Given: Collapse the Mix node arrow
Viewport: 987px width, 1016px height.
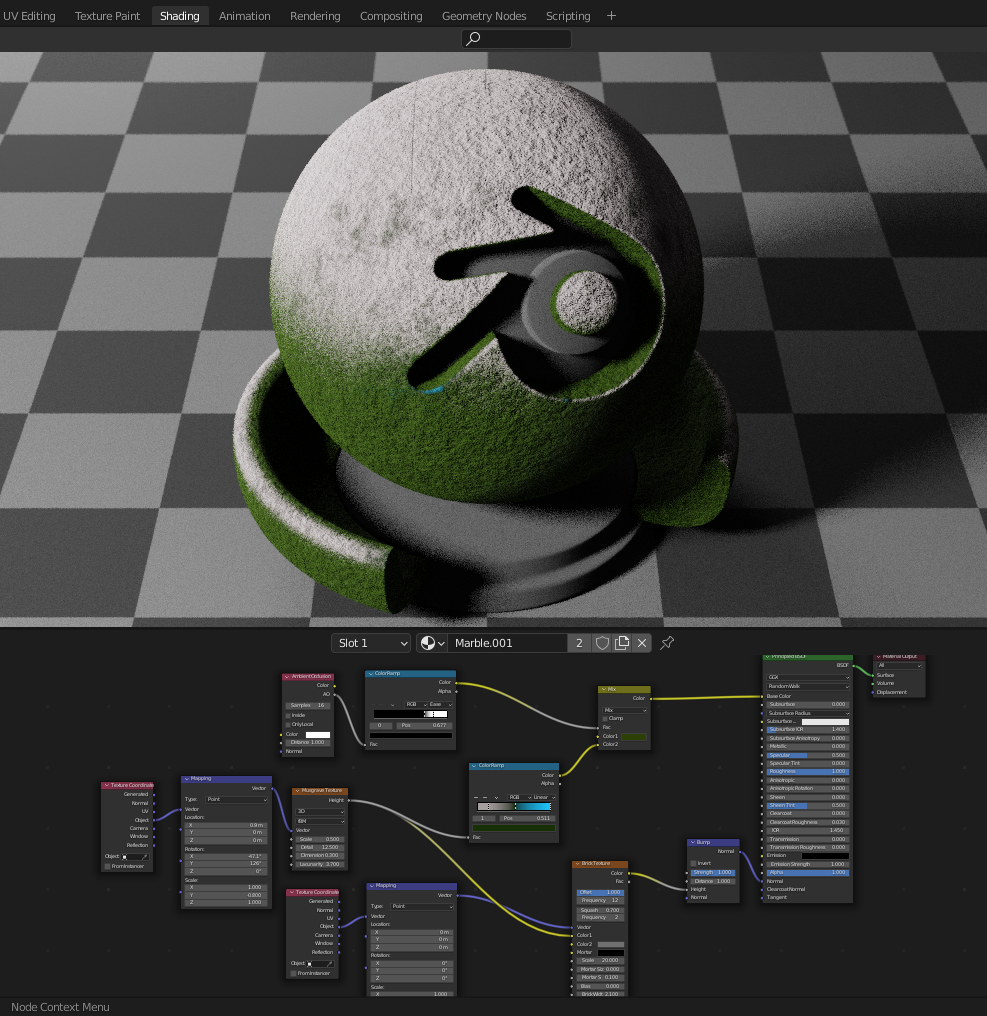Looking at the screenshot, I should [603, 689].
